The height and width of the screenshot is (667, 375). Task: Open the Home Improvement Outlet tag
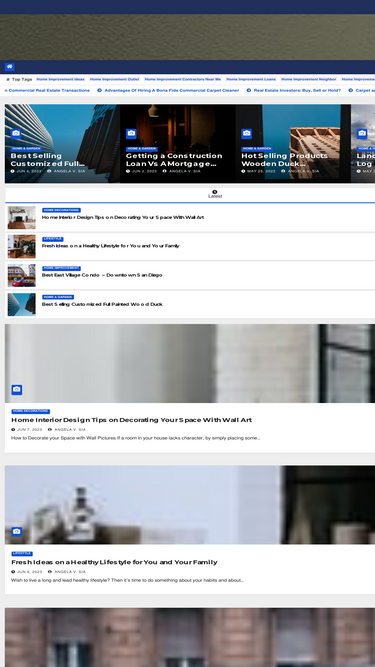tap(114, 79)
